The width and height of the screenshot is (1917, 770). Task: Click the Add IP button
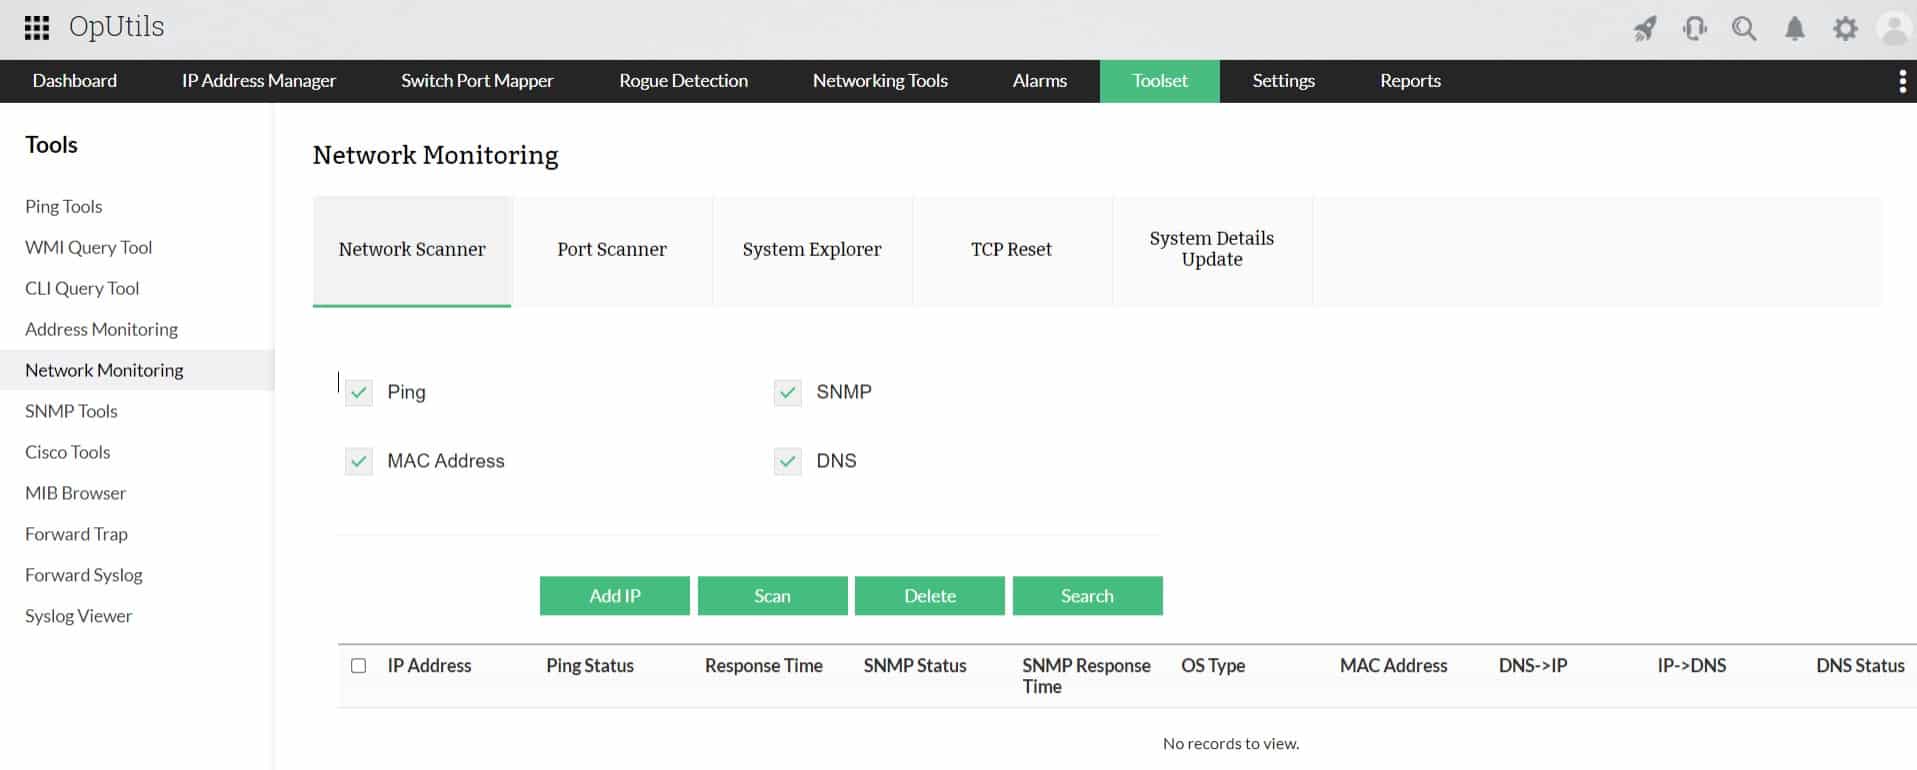click(615, 596)
